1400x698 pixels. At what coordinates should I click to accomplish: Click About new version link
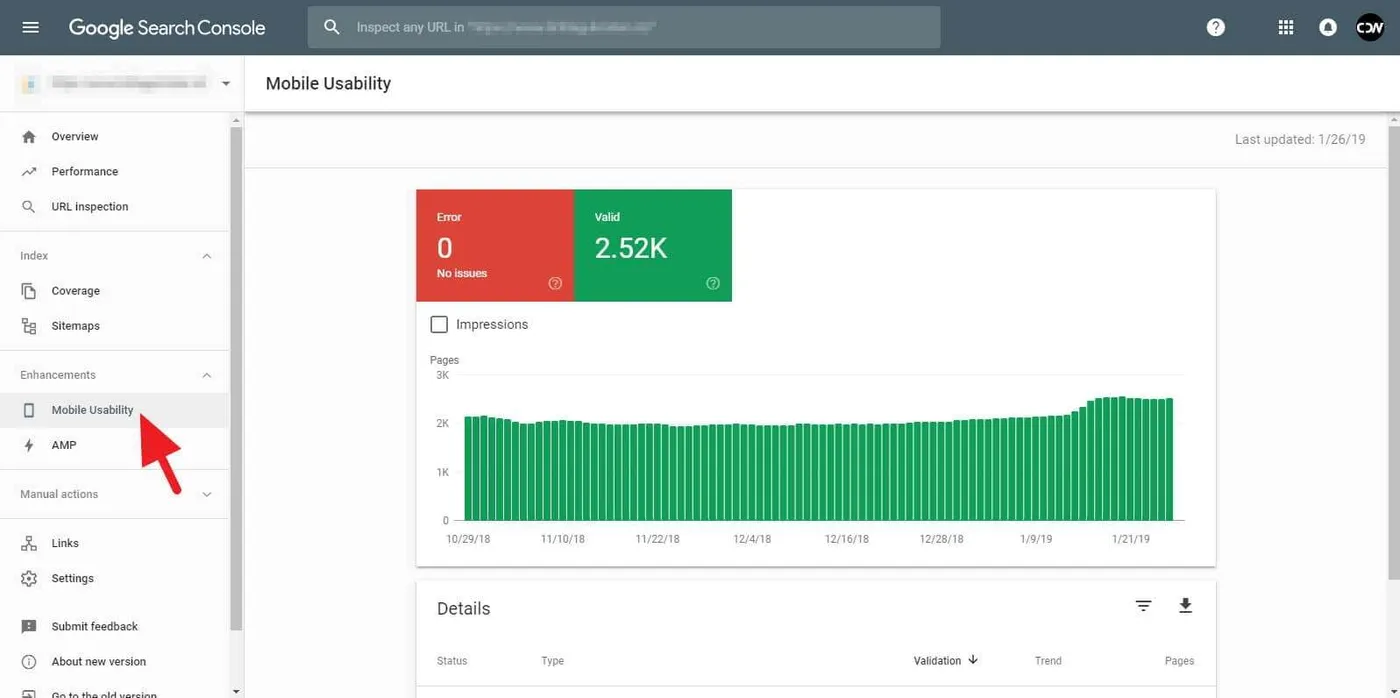[99, 661]
